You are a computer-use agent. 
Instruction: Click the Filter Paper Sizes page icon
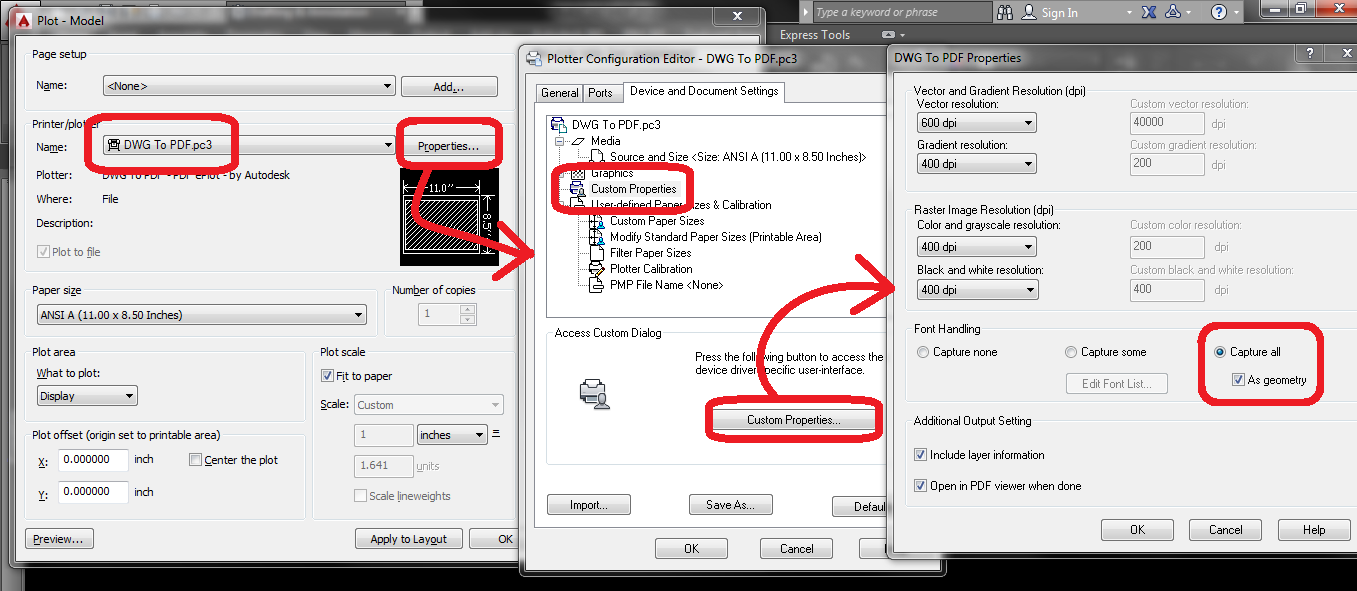coord(598,253)
